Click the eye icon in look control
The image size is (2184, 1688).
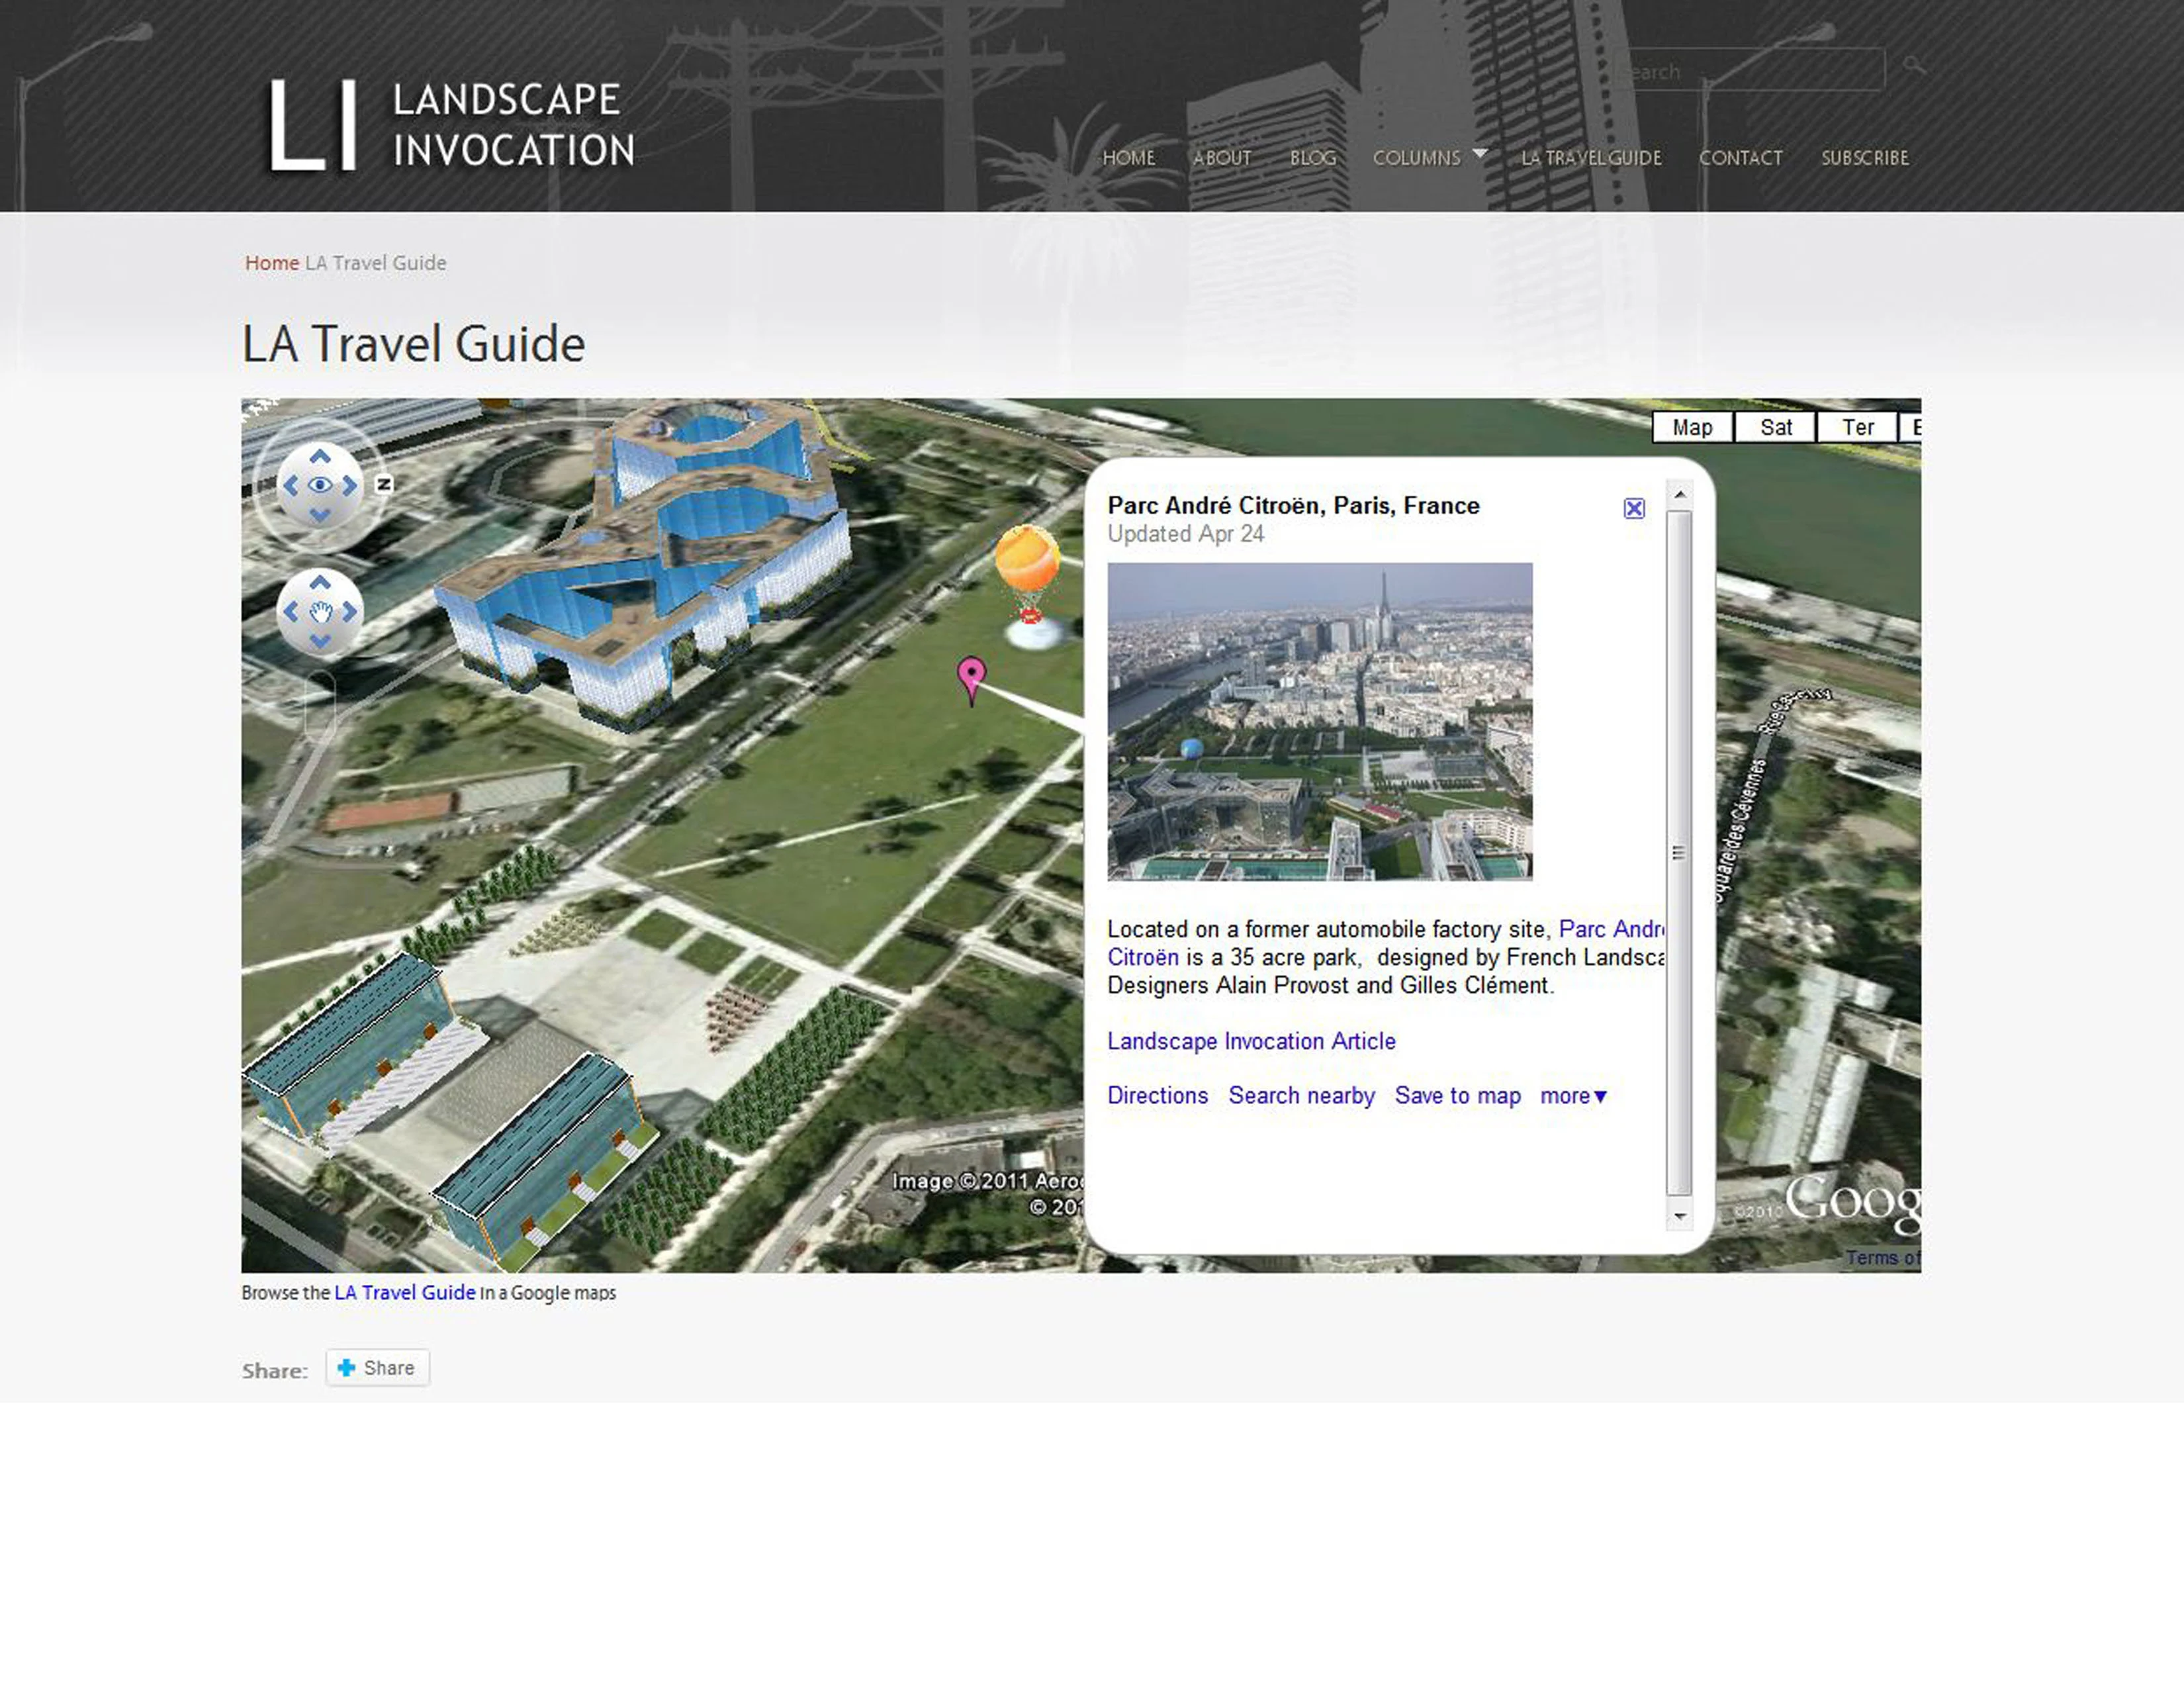[319, 485]
